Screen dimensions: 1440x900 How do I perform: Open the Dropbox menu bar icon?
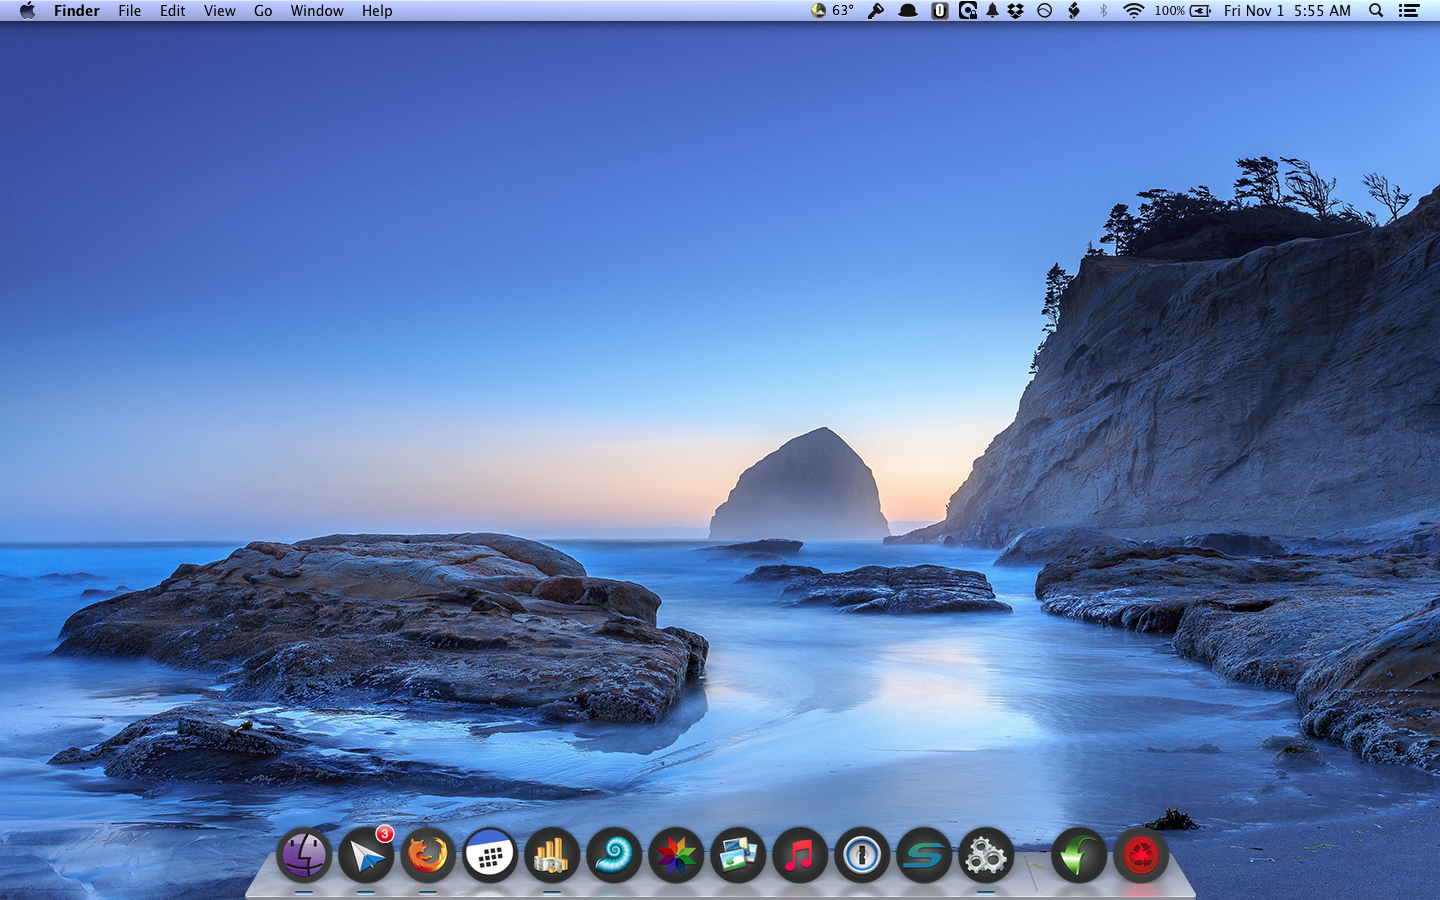point(1016,11)
